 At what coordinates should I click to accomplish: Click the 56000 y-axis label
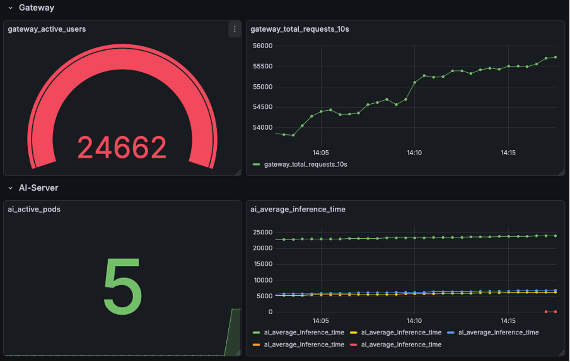(x=262, y=46)
